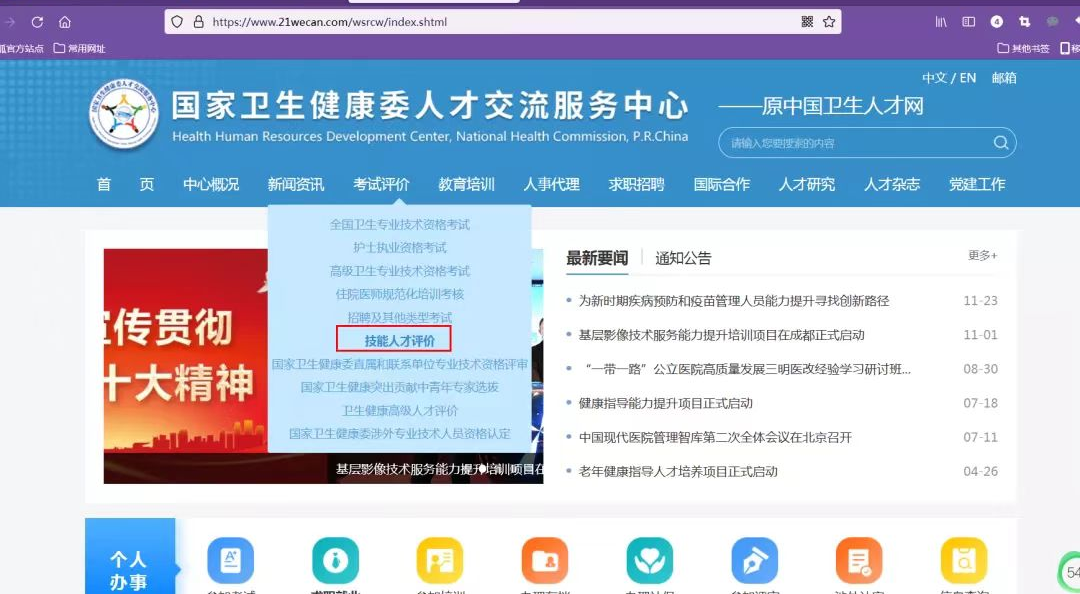Open the orange certified document icon
Image resolution: width=1080 pixels, height=594 pixels.
(859, 560)
